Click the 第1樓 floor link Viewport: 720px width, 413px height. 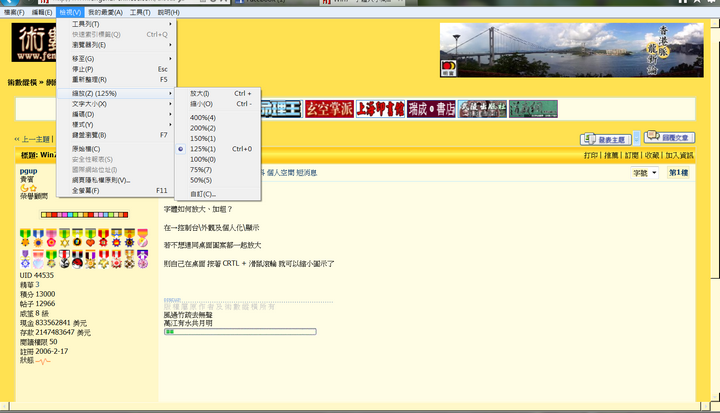point(678,173)
